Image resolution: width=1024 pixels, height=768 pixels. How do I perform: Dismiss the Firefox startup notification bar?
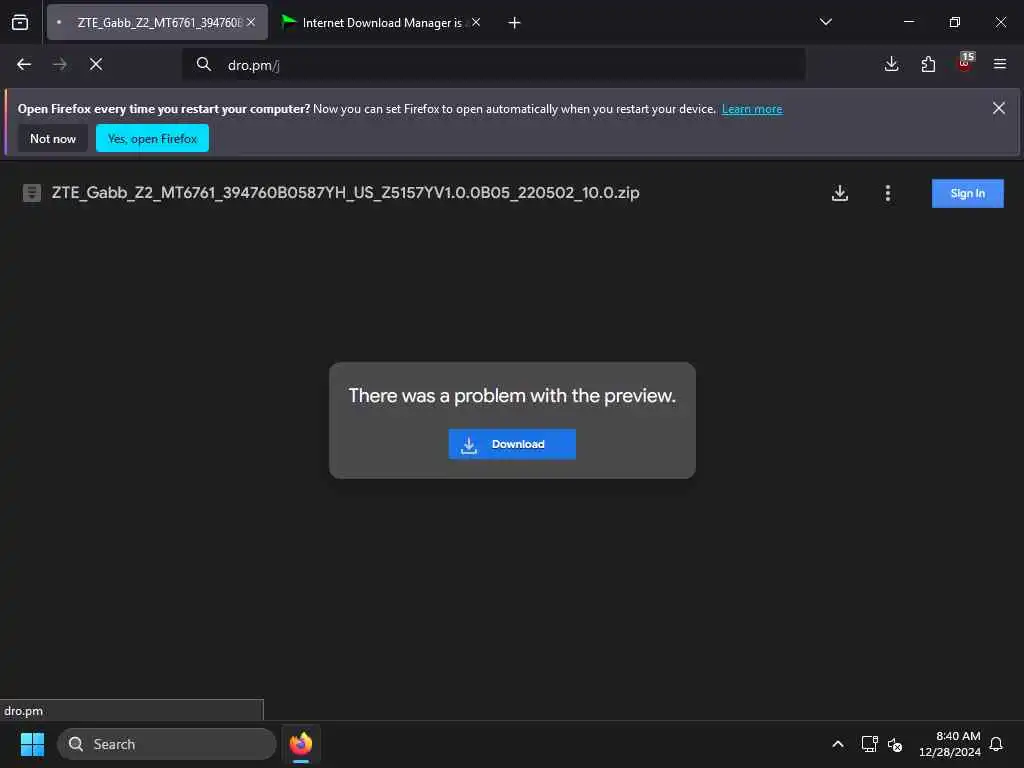(x=999, y=108)
